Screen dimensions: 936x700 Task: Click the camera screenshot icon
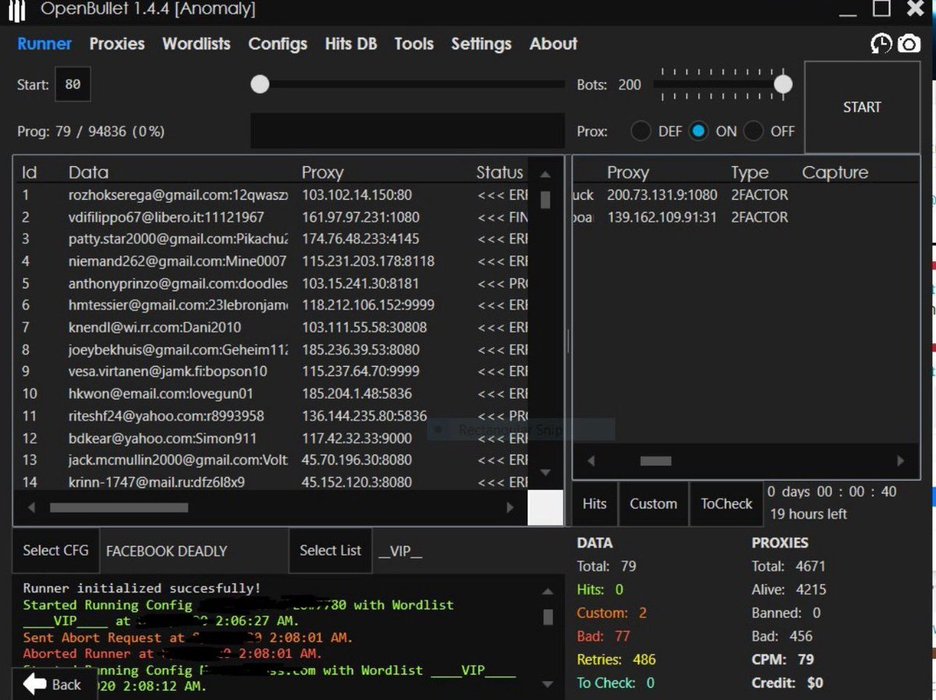pyautogui.click(x=909, y=44)
